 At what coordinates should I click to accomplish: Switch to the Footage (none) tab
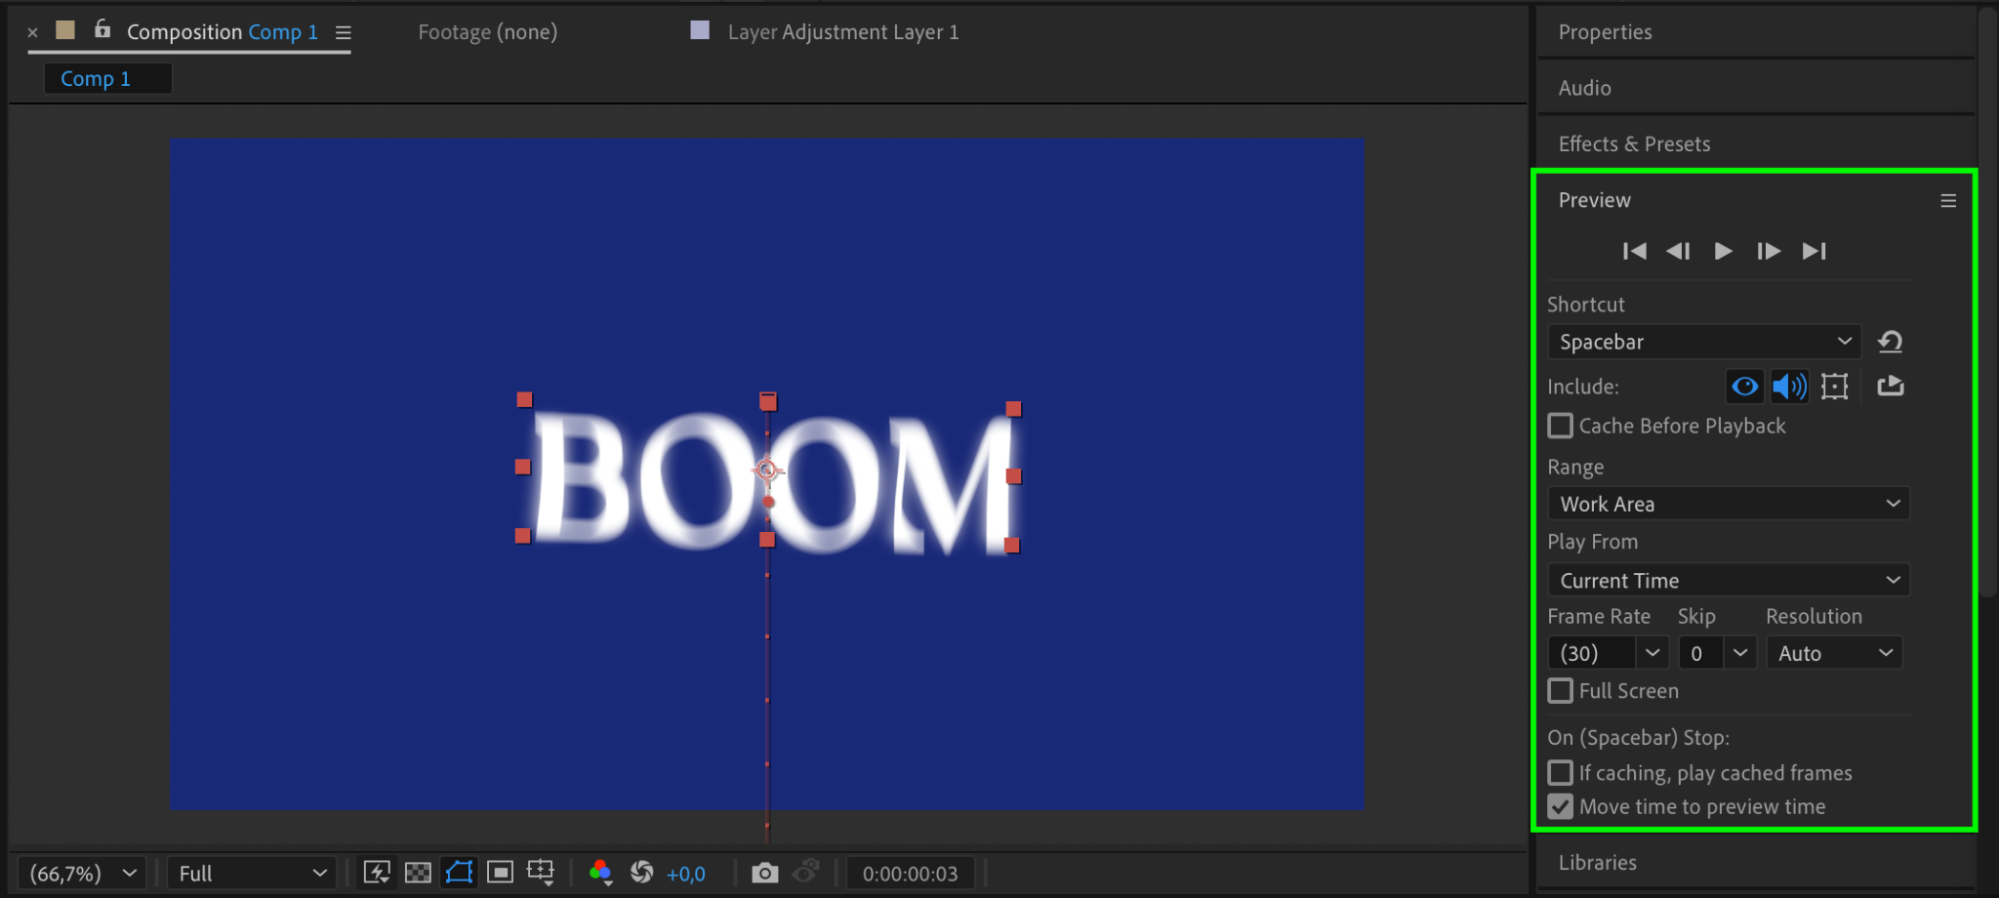(x=488, y=32)
